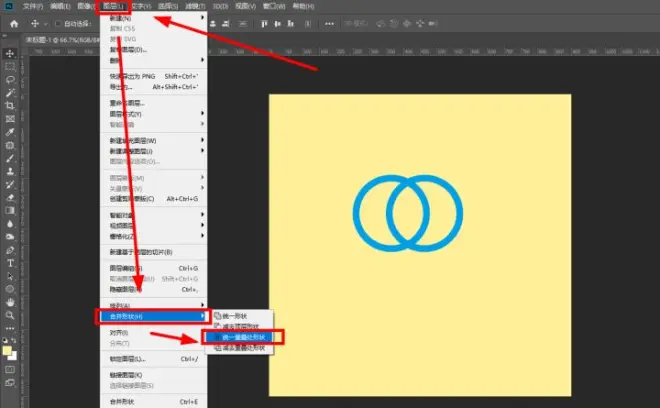Toggle Quick Mask mode icon
Viewport: 660px width, 408px height.
tap(10, 370)
